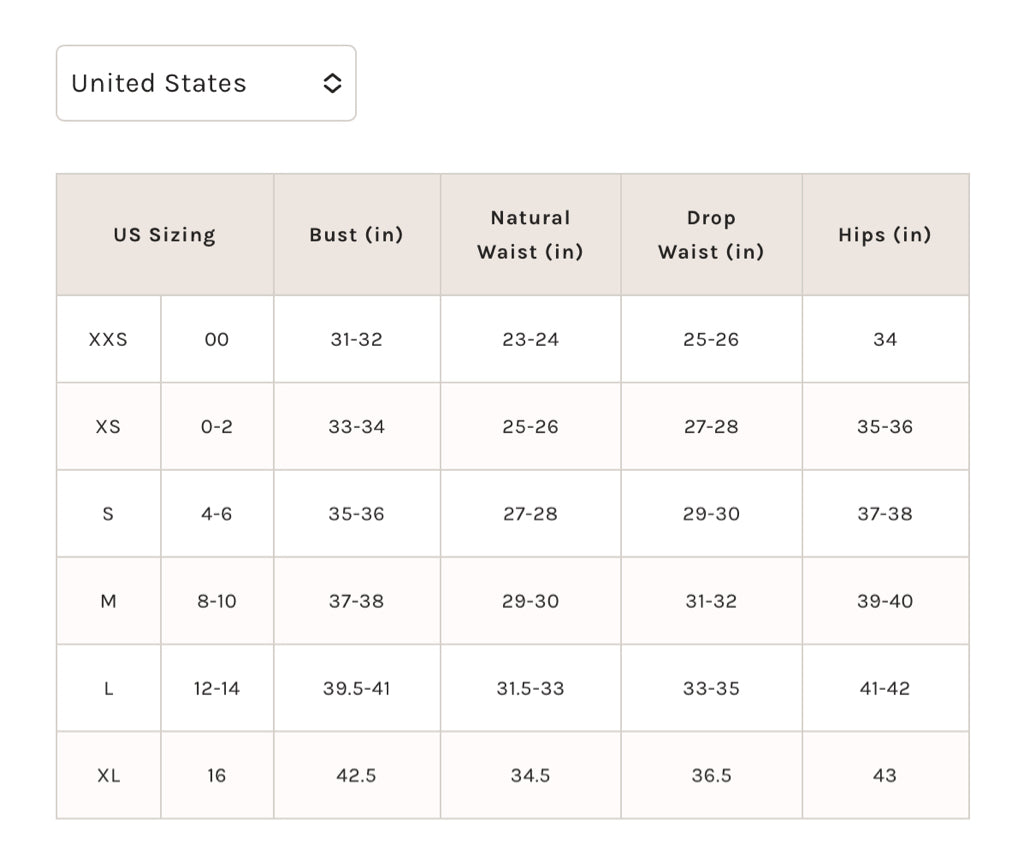The height and width of the screenshot is (861, 1024).
Task: Click the up-down chevron icon in country selector
Action: click(332, 84)
